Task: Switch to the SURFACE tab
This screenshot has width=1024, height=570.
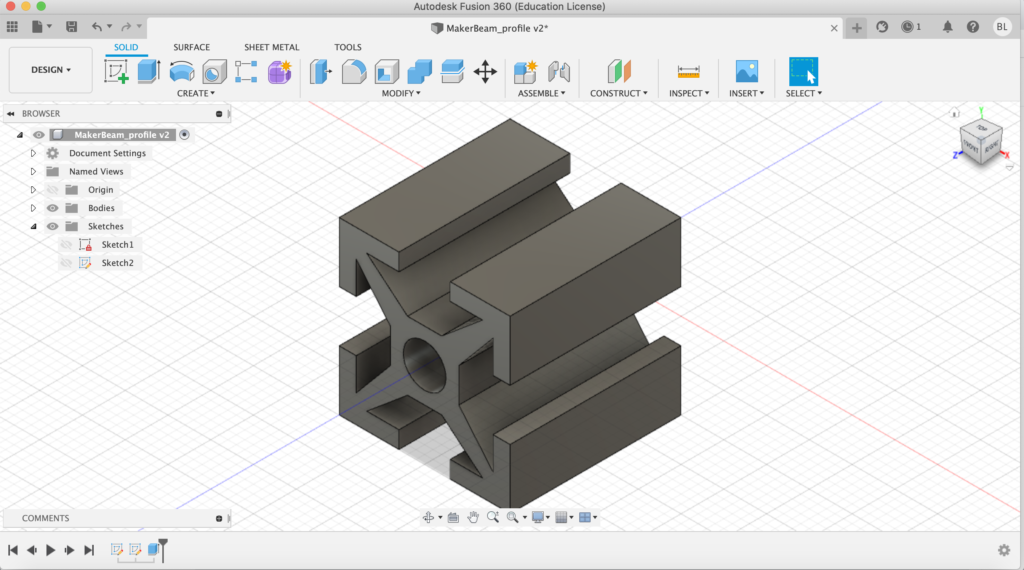Action: click(x=191, y=47)
